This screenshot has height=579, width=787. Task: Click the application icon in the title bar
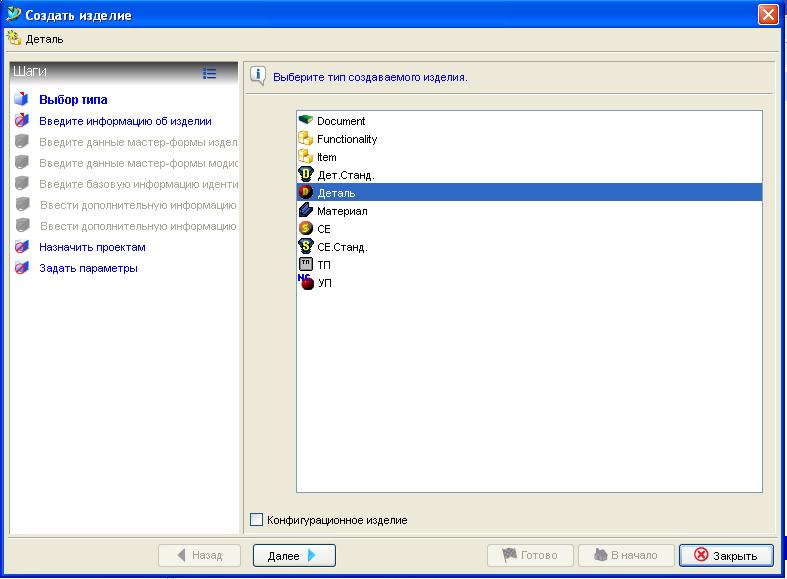14,14
